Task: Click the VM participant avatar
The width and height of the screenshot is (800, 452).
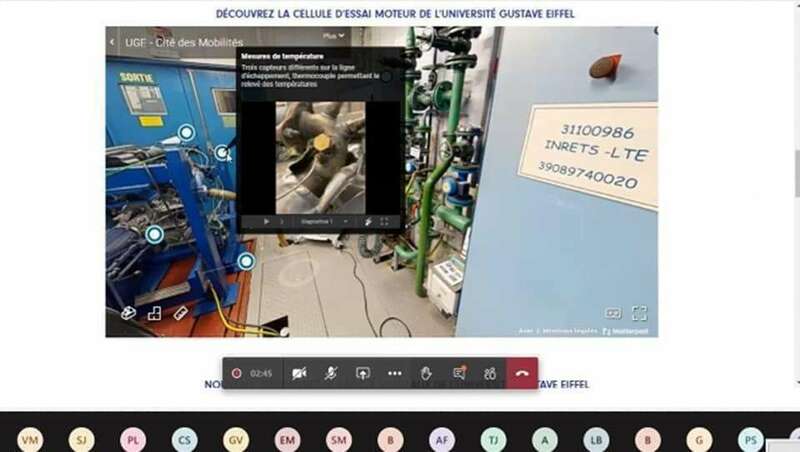Action: [30, 439]
